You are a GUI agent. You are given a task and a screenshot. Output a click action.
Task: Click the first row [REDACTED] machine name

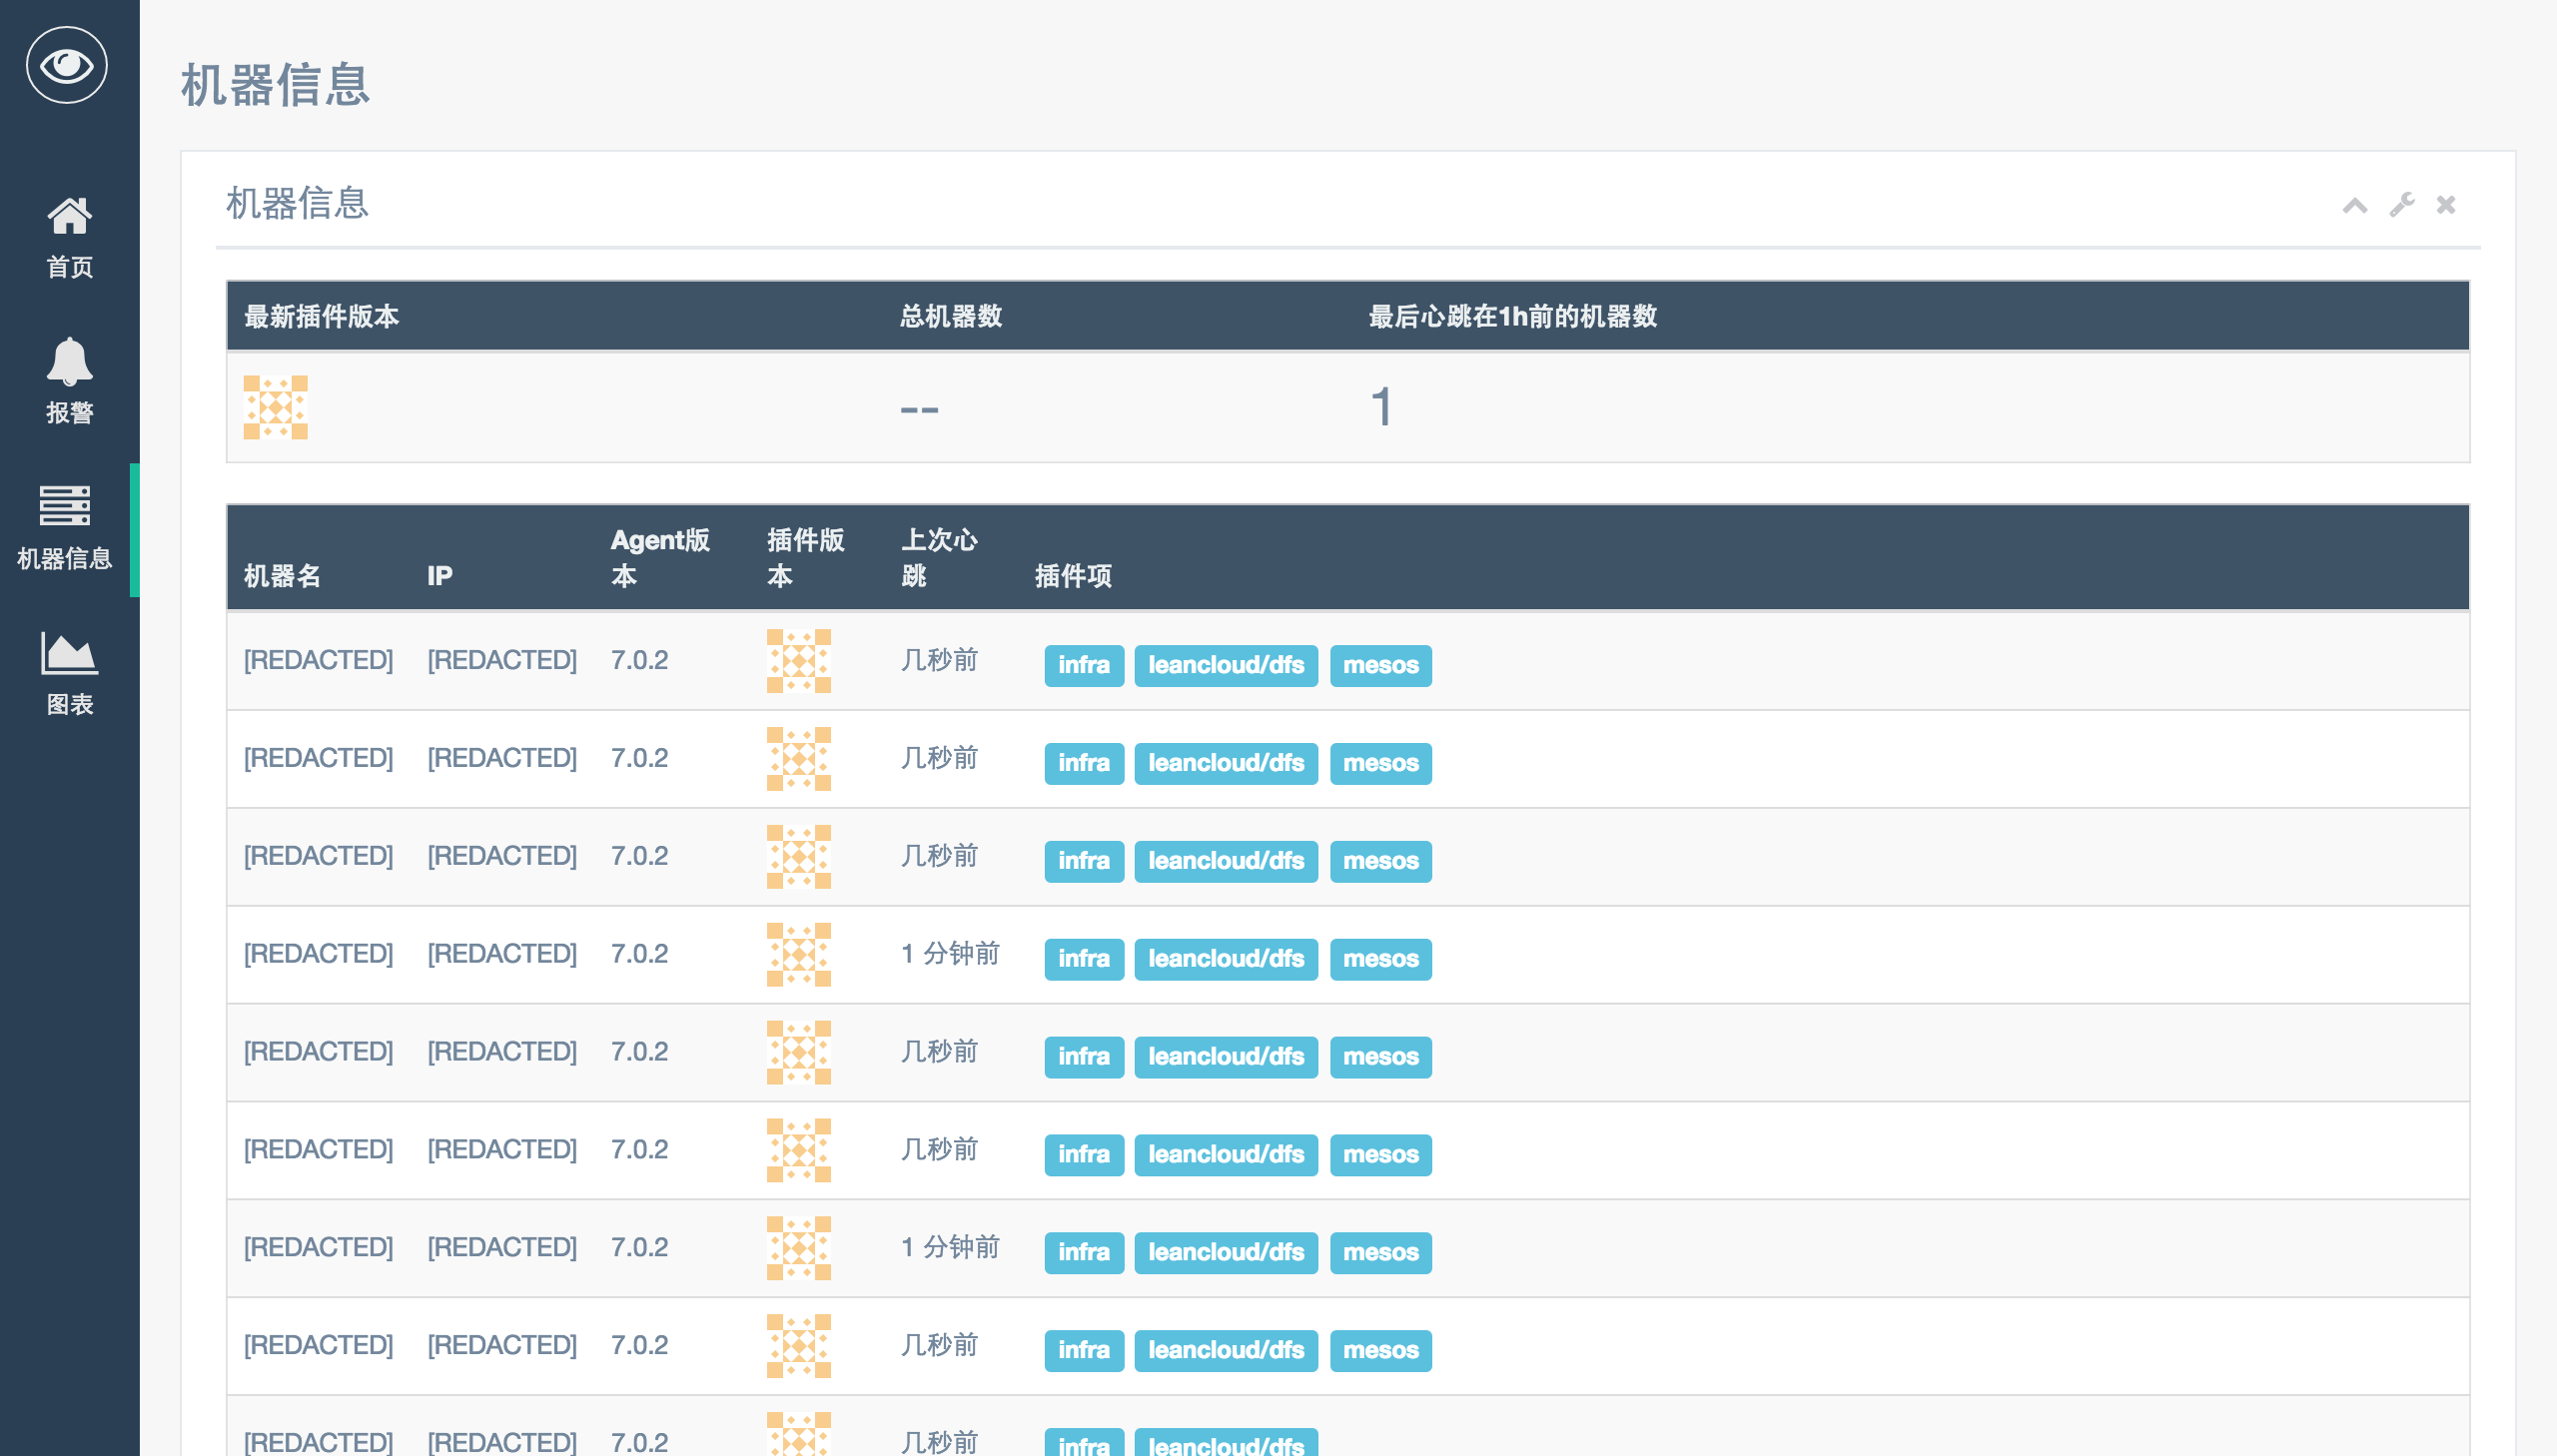tap(318, 660)
